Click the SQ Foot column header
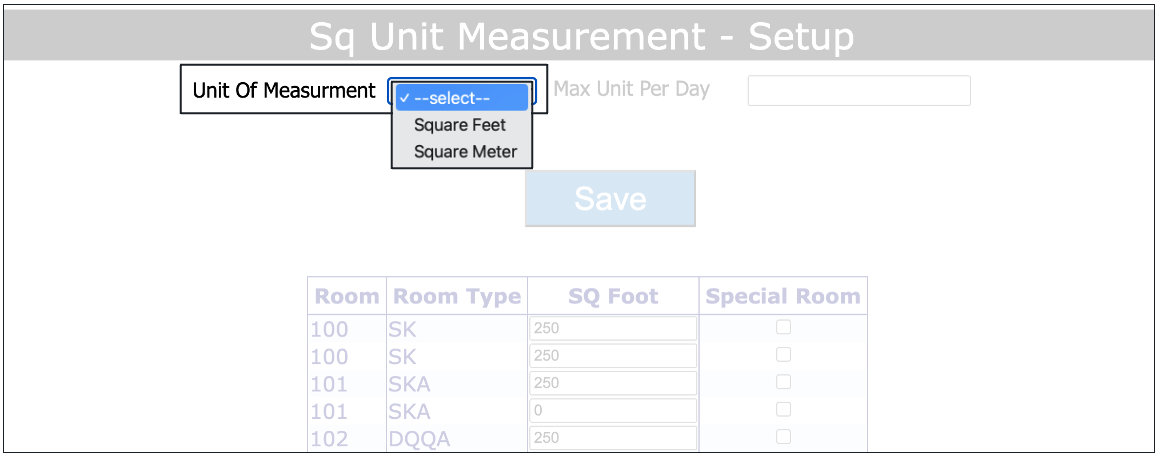This screenshot has width=1160, height=457. [613, 296]
